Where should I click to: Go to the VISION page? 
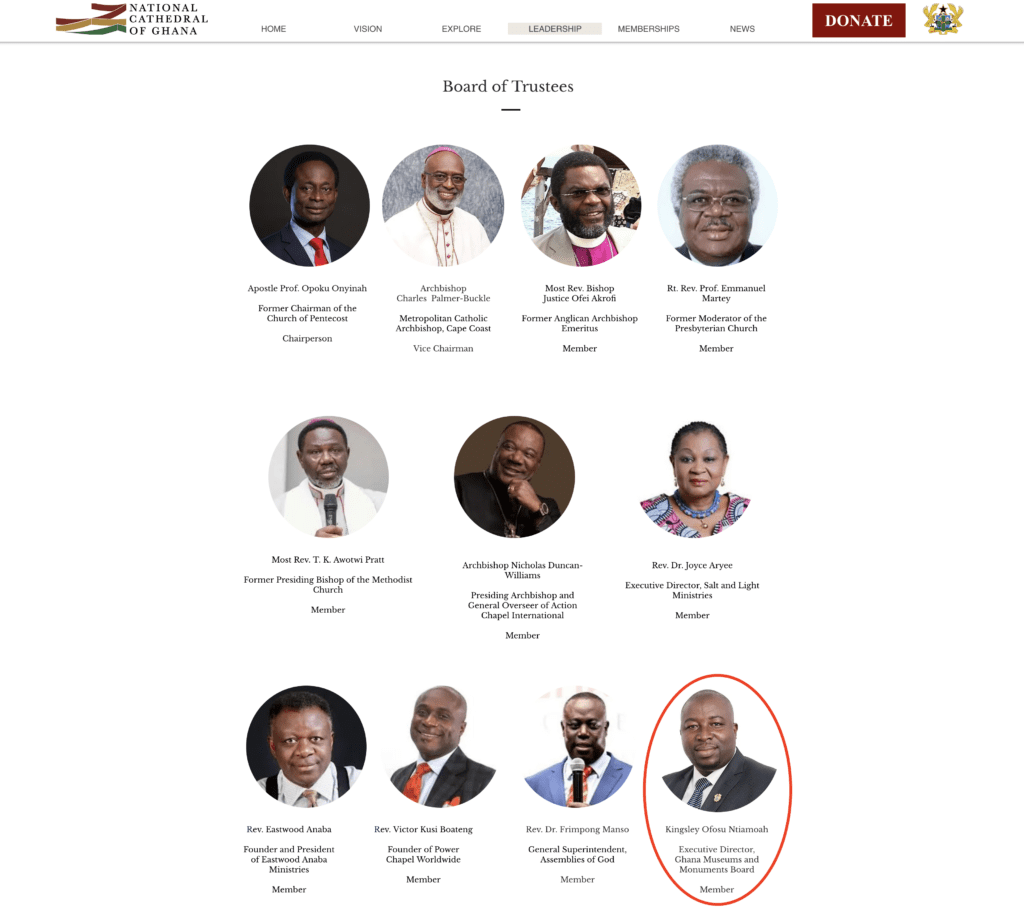point(368,29)
